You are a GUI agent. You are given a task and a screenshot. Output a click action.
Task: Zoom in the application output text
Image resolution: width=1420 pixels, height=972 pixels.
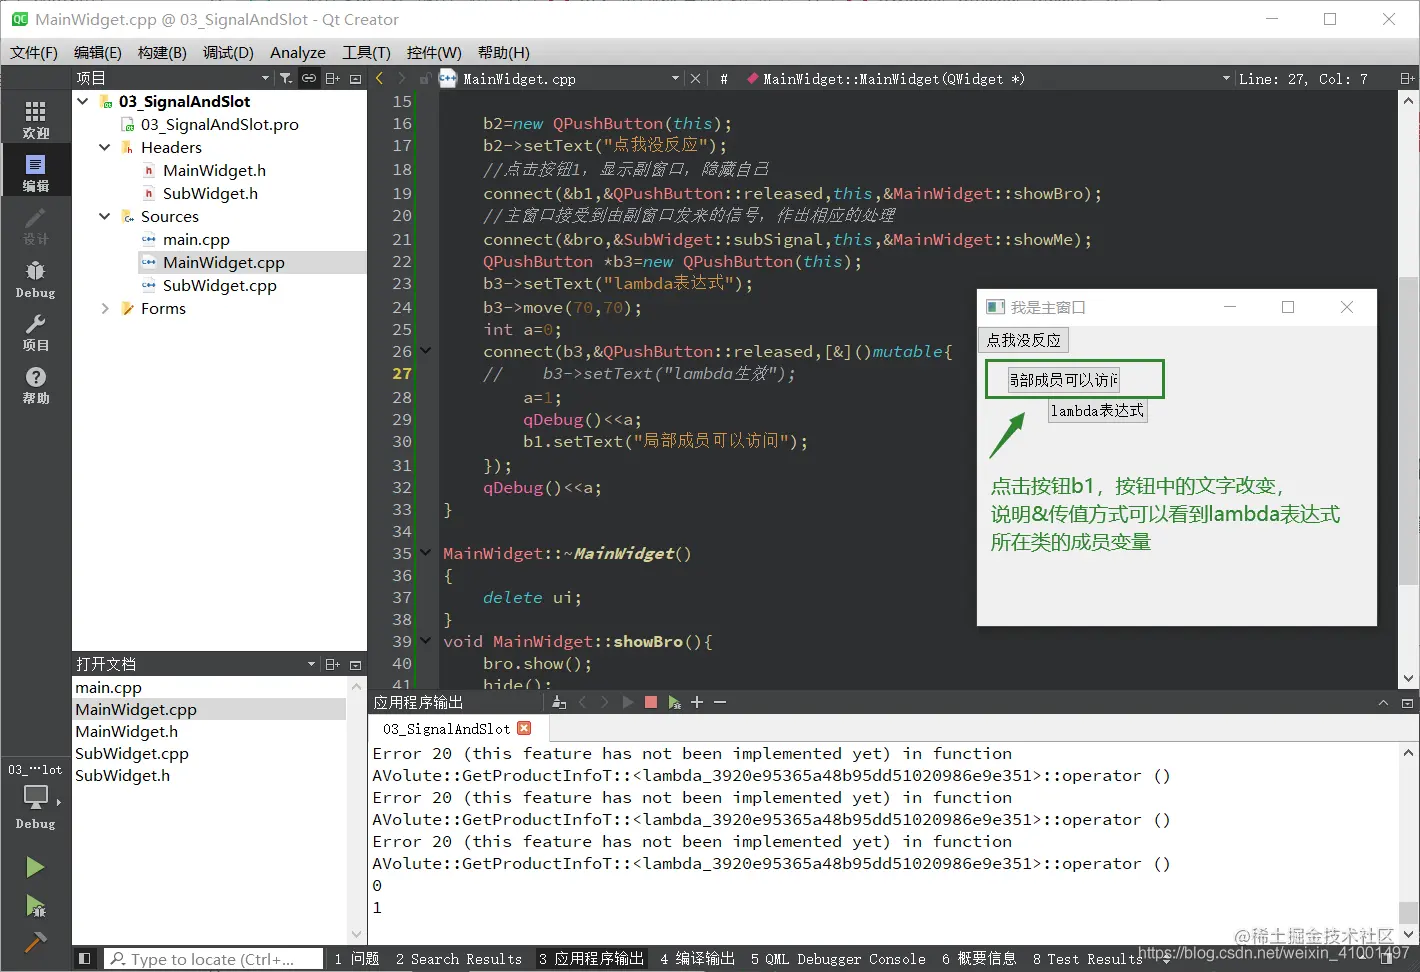[697, 702]
